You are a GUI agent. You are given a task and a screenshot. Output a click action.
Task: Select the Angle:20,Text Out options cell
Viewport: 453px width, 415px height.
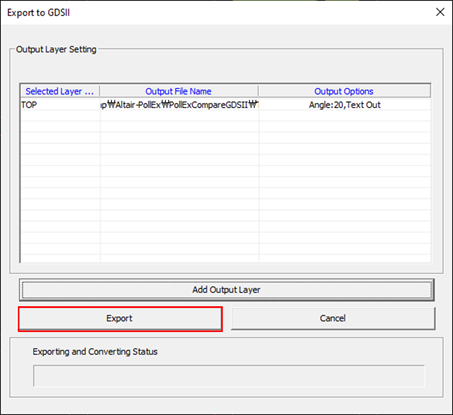point(345,105)
